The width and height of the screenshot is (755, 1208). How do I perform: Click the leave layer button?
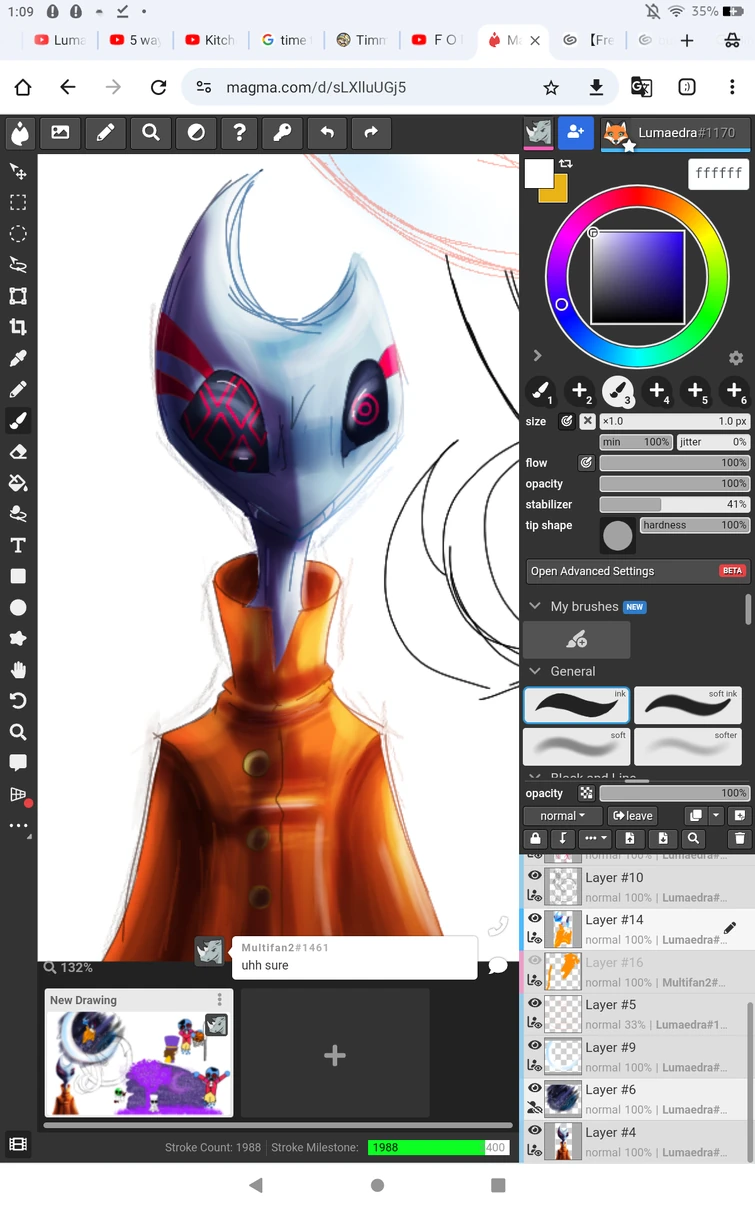tap(632, 816)
